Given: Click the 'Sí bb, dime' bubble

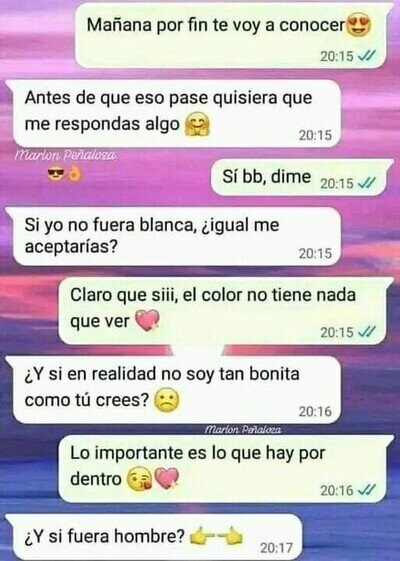Looking at the screenshot, I should [x=300, y=177].
